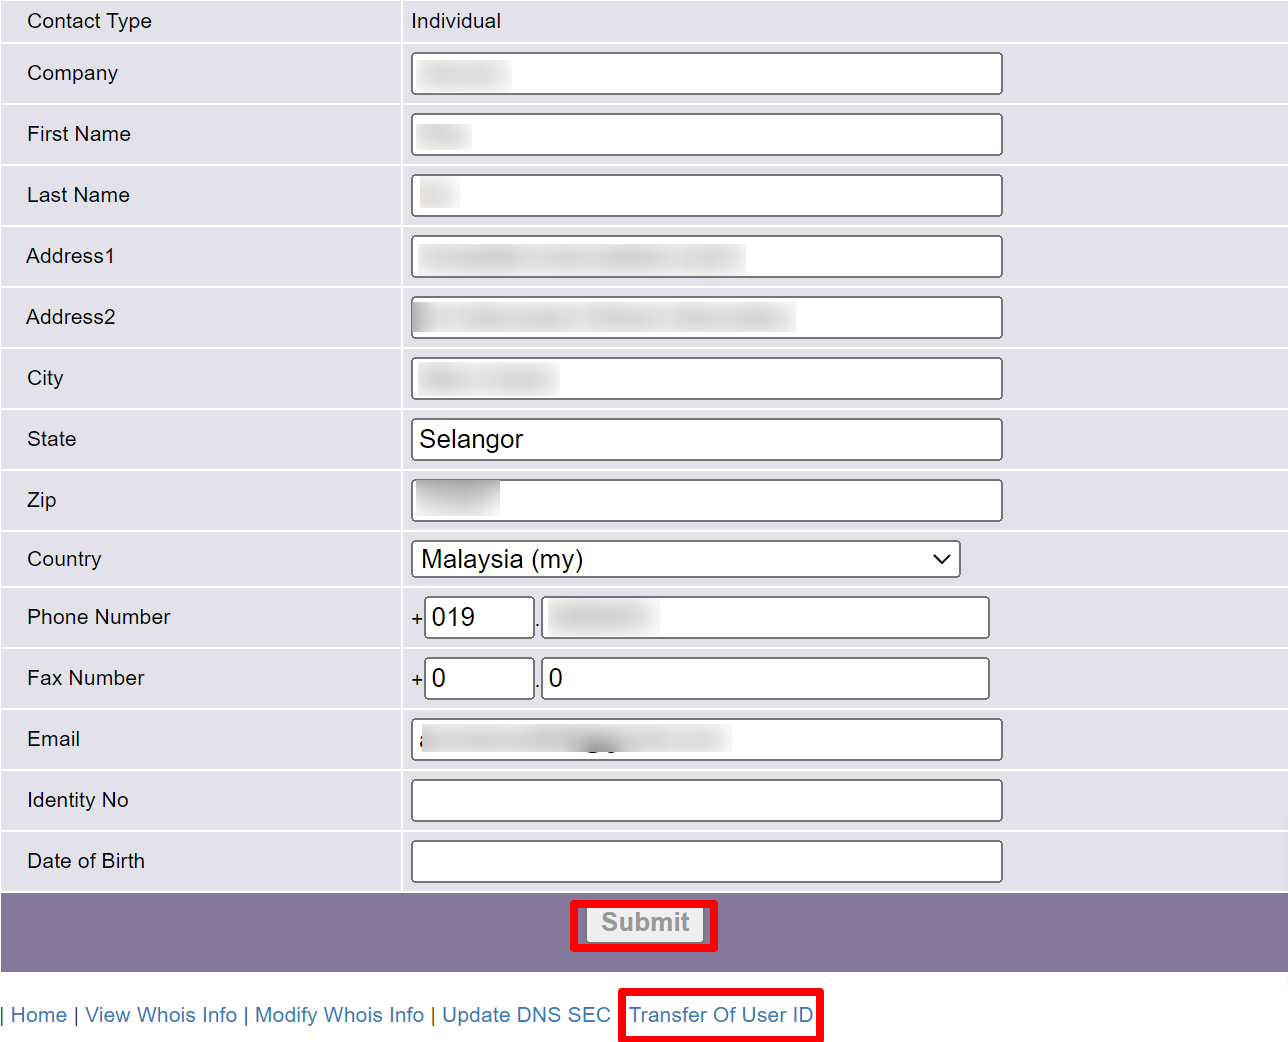Focus the Company text field

(706, 74)
